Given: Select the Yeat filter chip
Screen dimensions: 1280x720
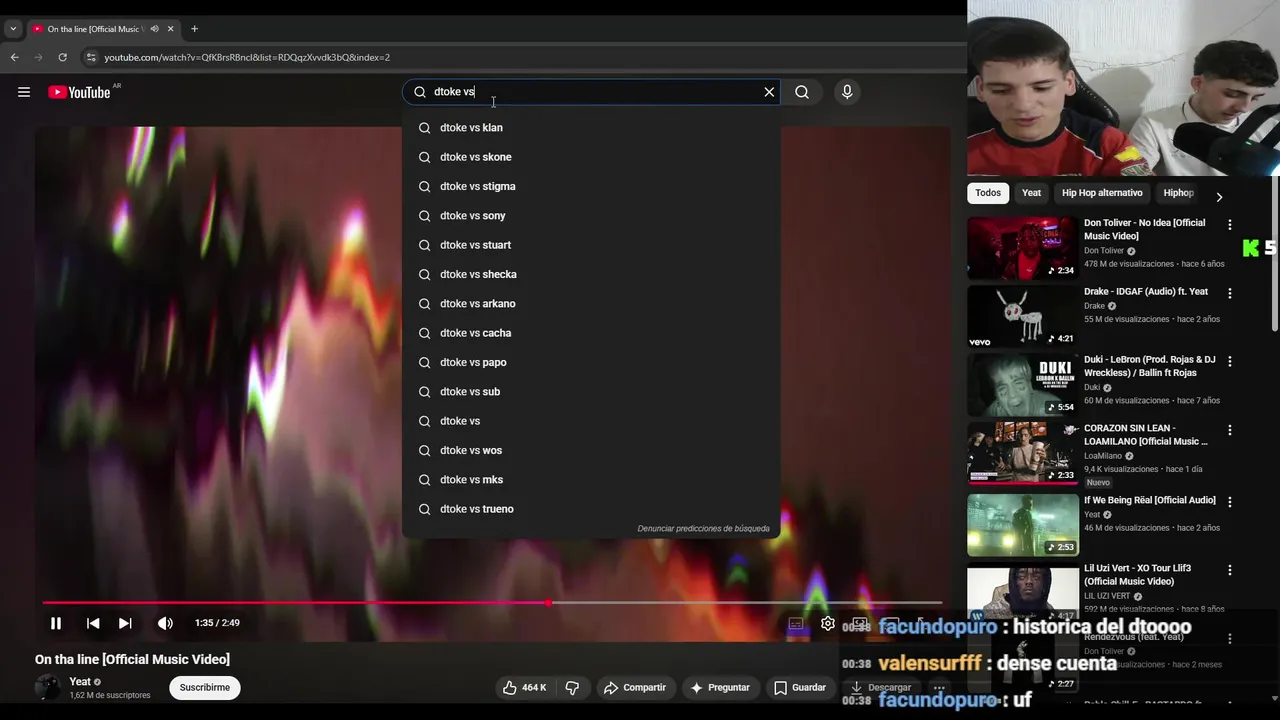Looking at the screenshot, I should 1031,193.
